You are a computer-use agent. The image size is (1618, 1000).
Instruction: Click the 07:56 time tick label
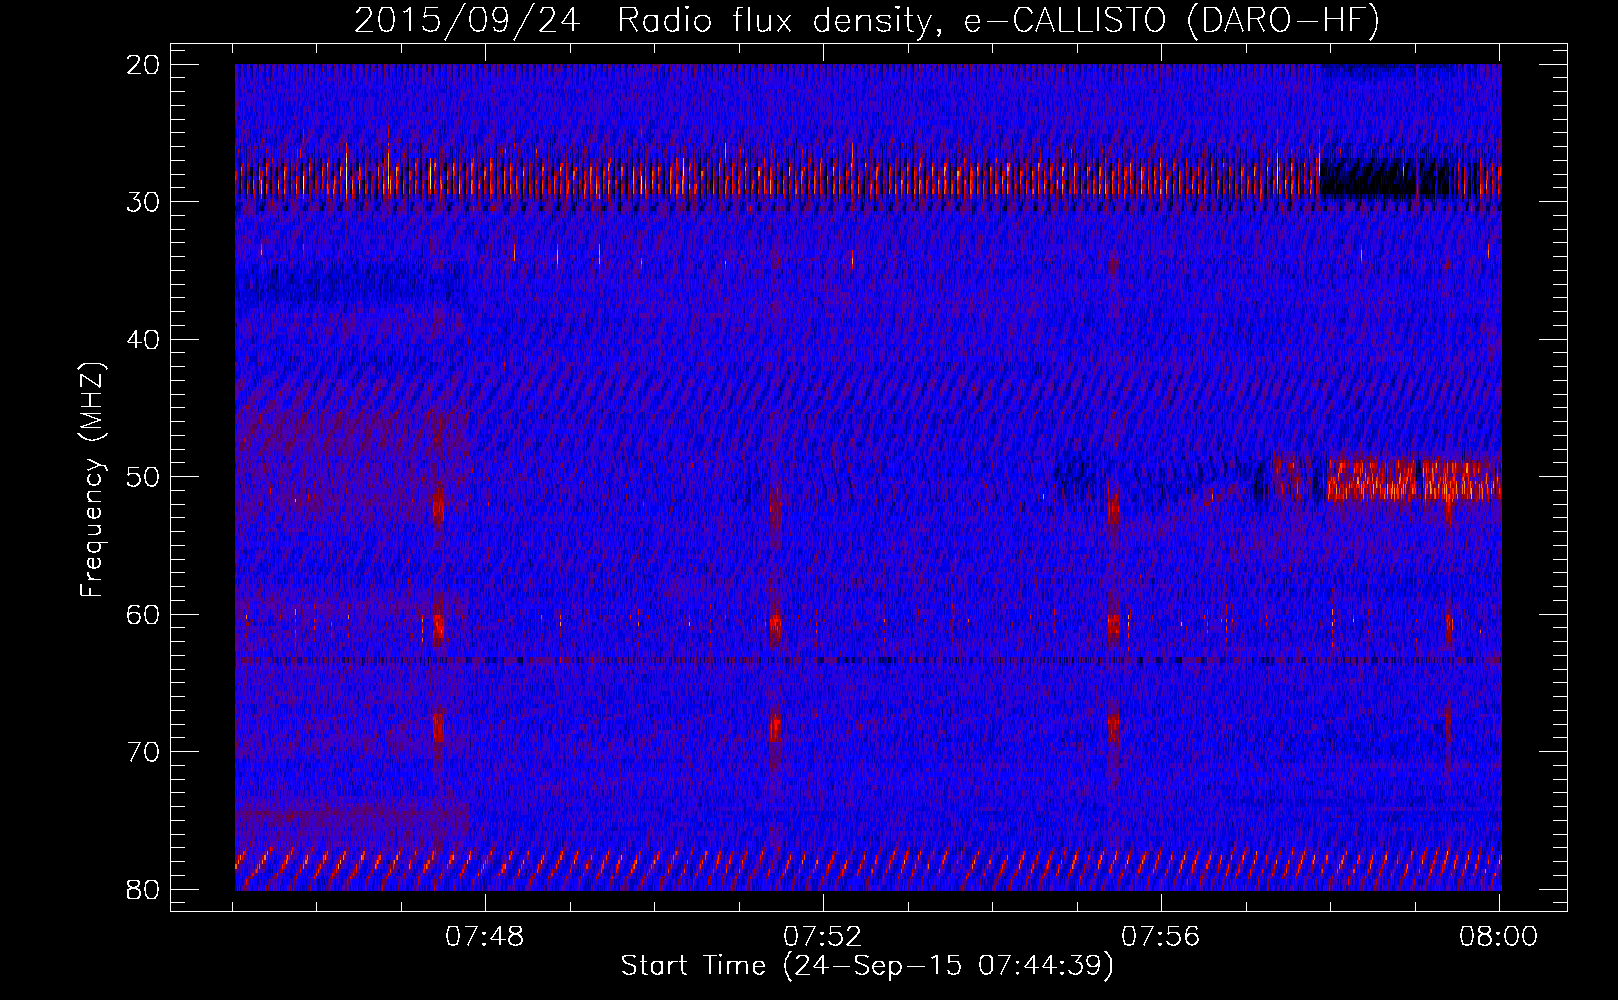pyautogui.click(x=1160, y=937)
